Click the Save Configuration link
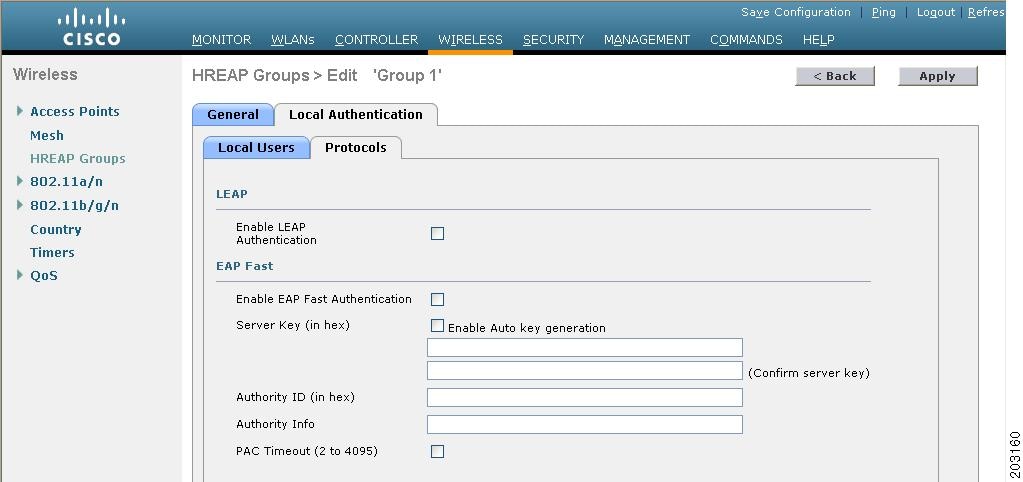This screenshot has width=1023, height=482. (795, 12)
